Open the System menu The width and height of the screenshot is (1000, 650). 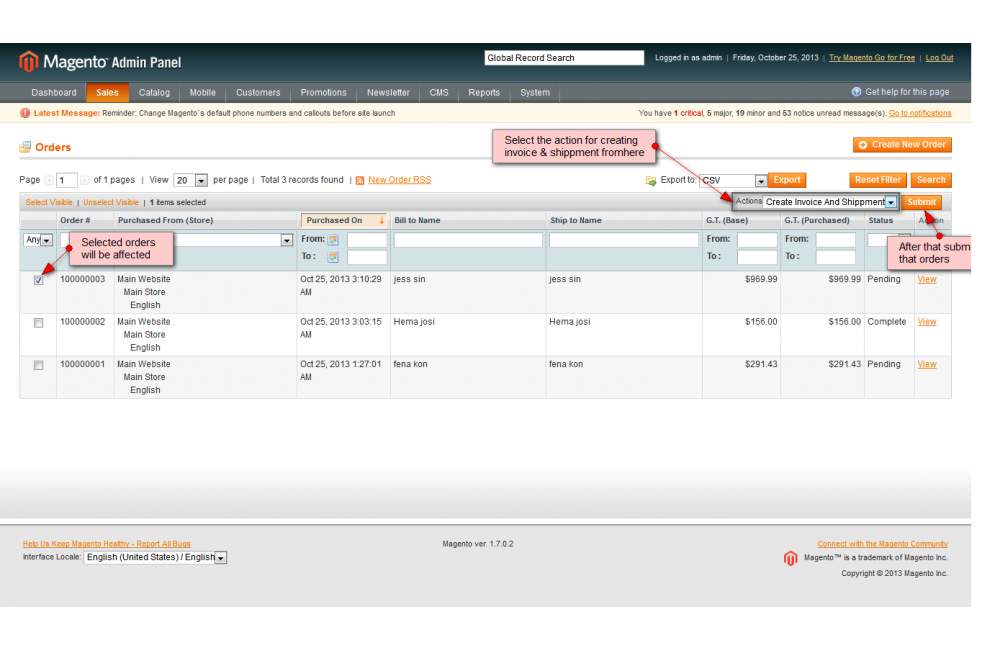[x=534, y=92]
